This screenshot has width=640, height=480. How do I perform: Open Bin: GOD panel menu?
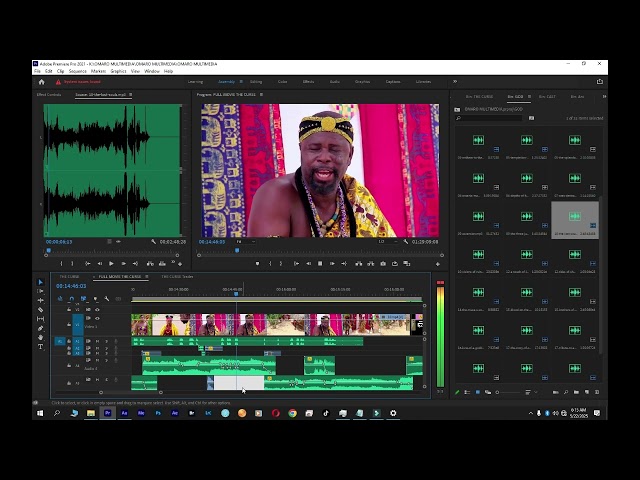[529, 97]
